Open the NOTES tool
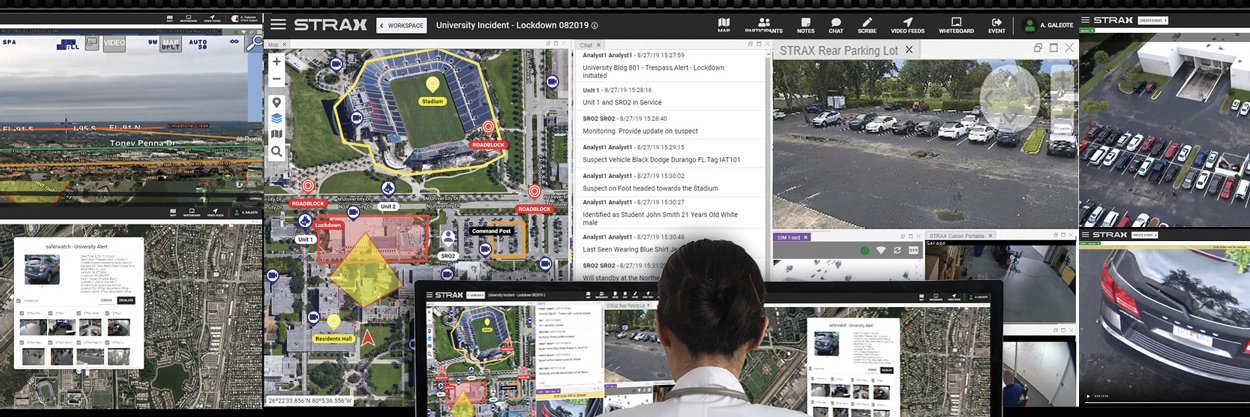Screen dimensions: 1250x417 click(805, 25)
